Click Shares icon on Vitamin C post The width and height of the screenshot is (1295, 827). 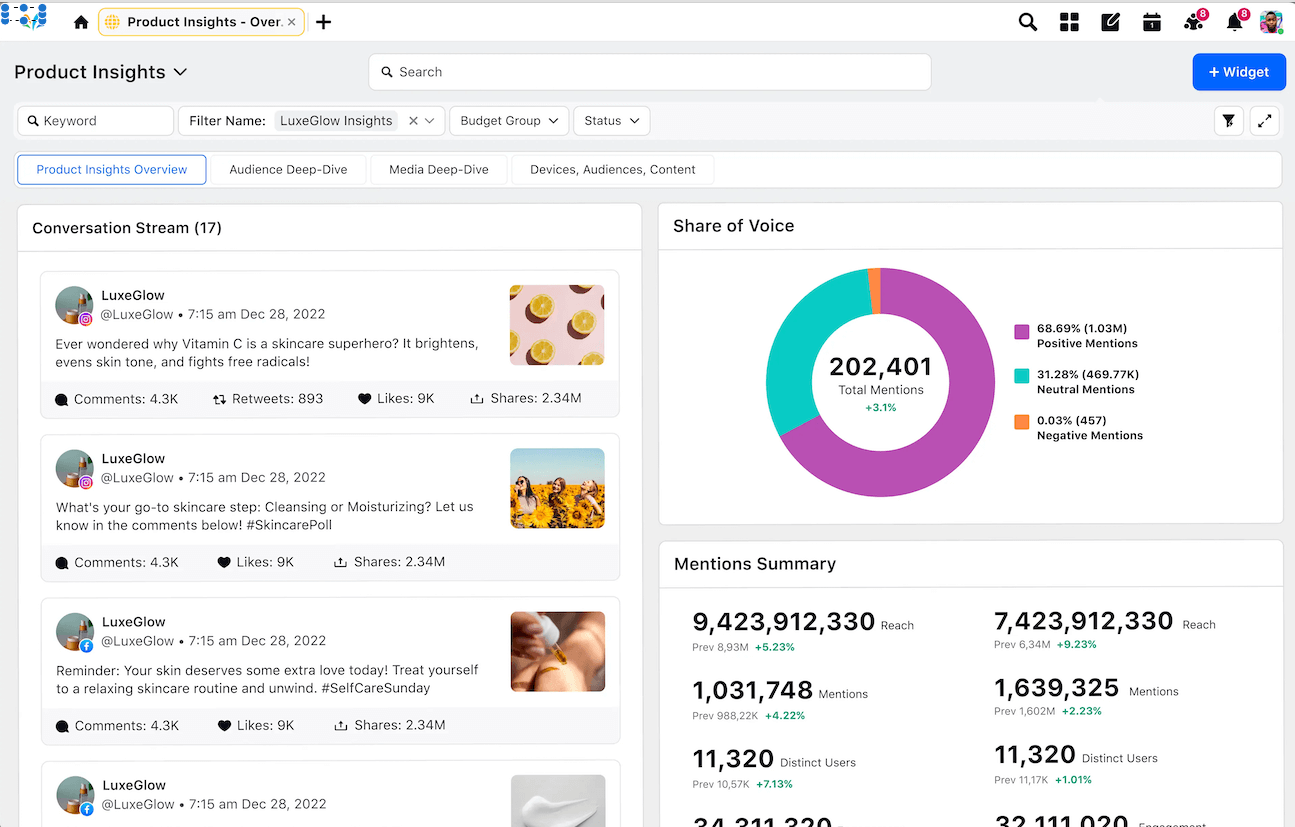point(477,399)
